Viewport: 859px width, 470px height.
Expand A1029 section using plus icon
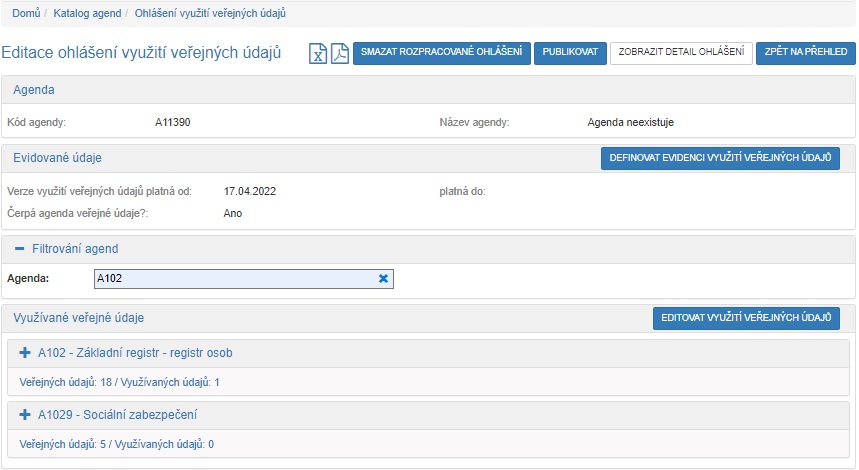pos(25,414)
